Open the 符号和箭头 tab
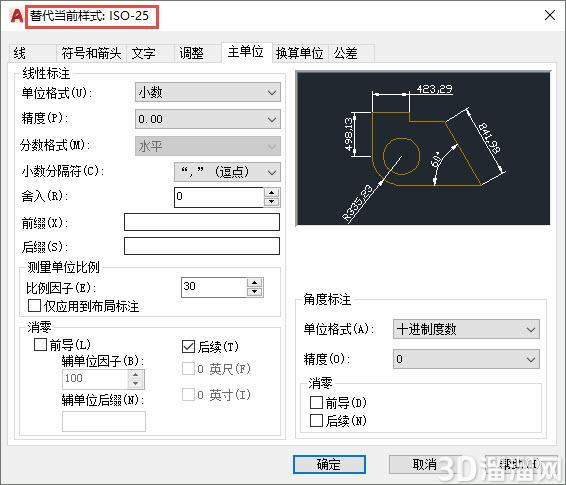566x485 pixels. [91, 53]
